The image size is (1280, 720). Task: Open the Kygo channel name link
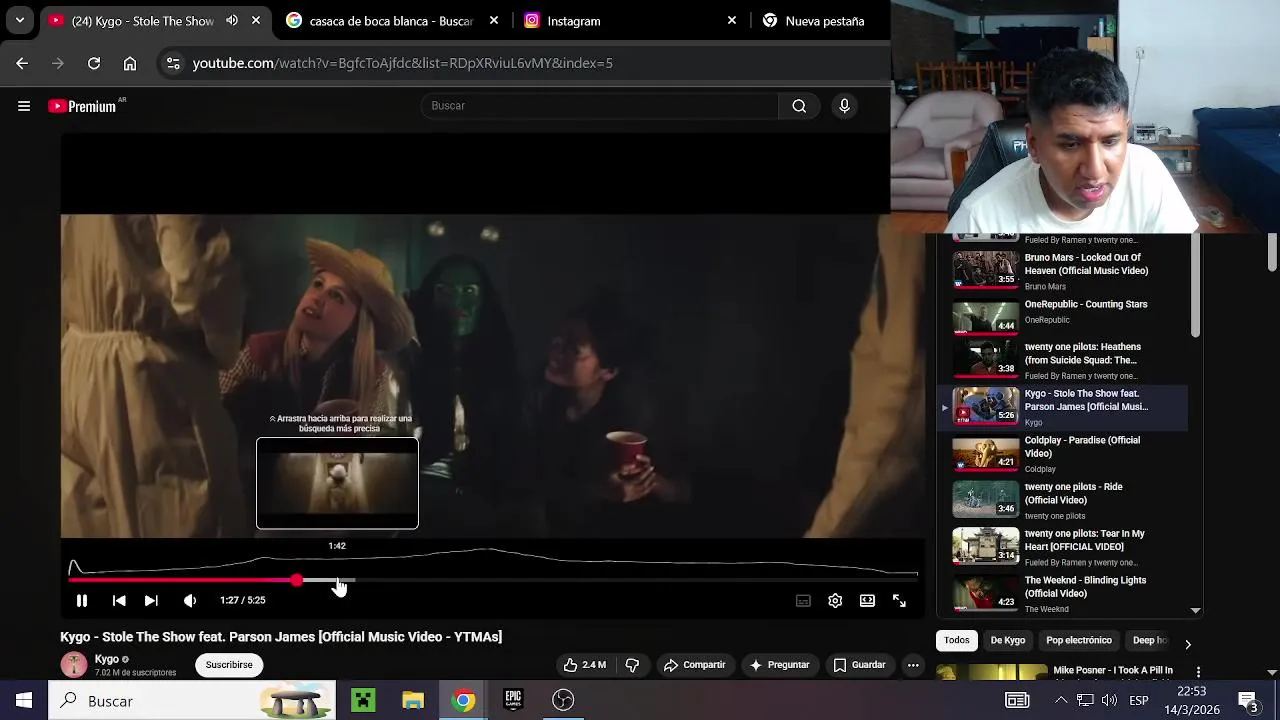[x=107, y=660]
